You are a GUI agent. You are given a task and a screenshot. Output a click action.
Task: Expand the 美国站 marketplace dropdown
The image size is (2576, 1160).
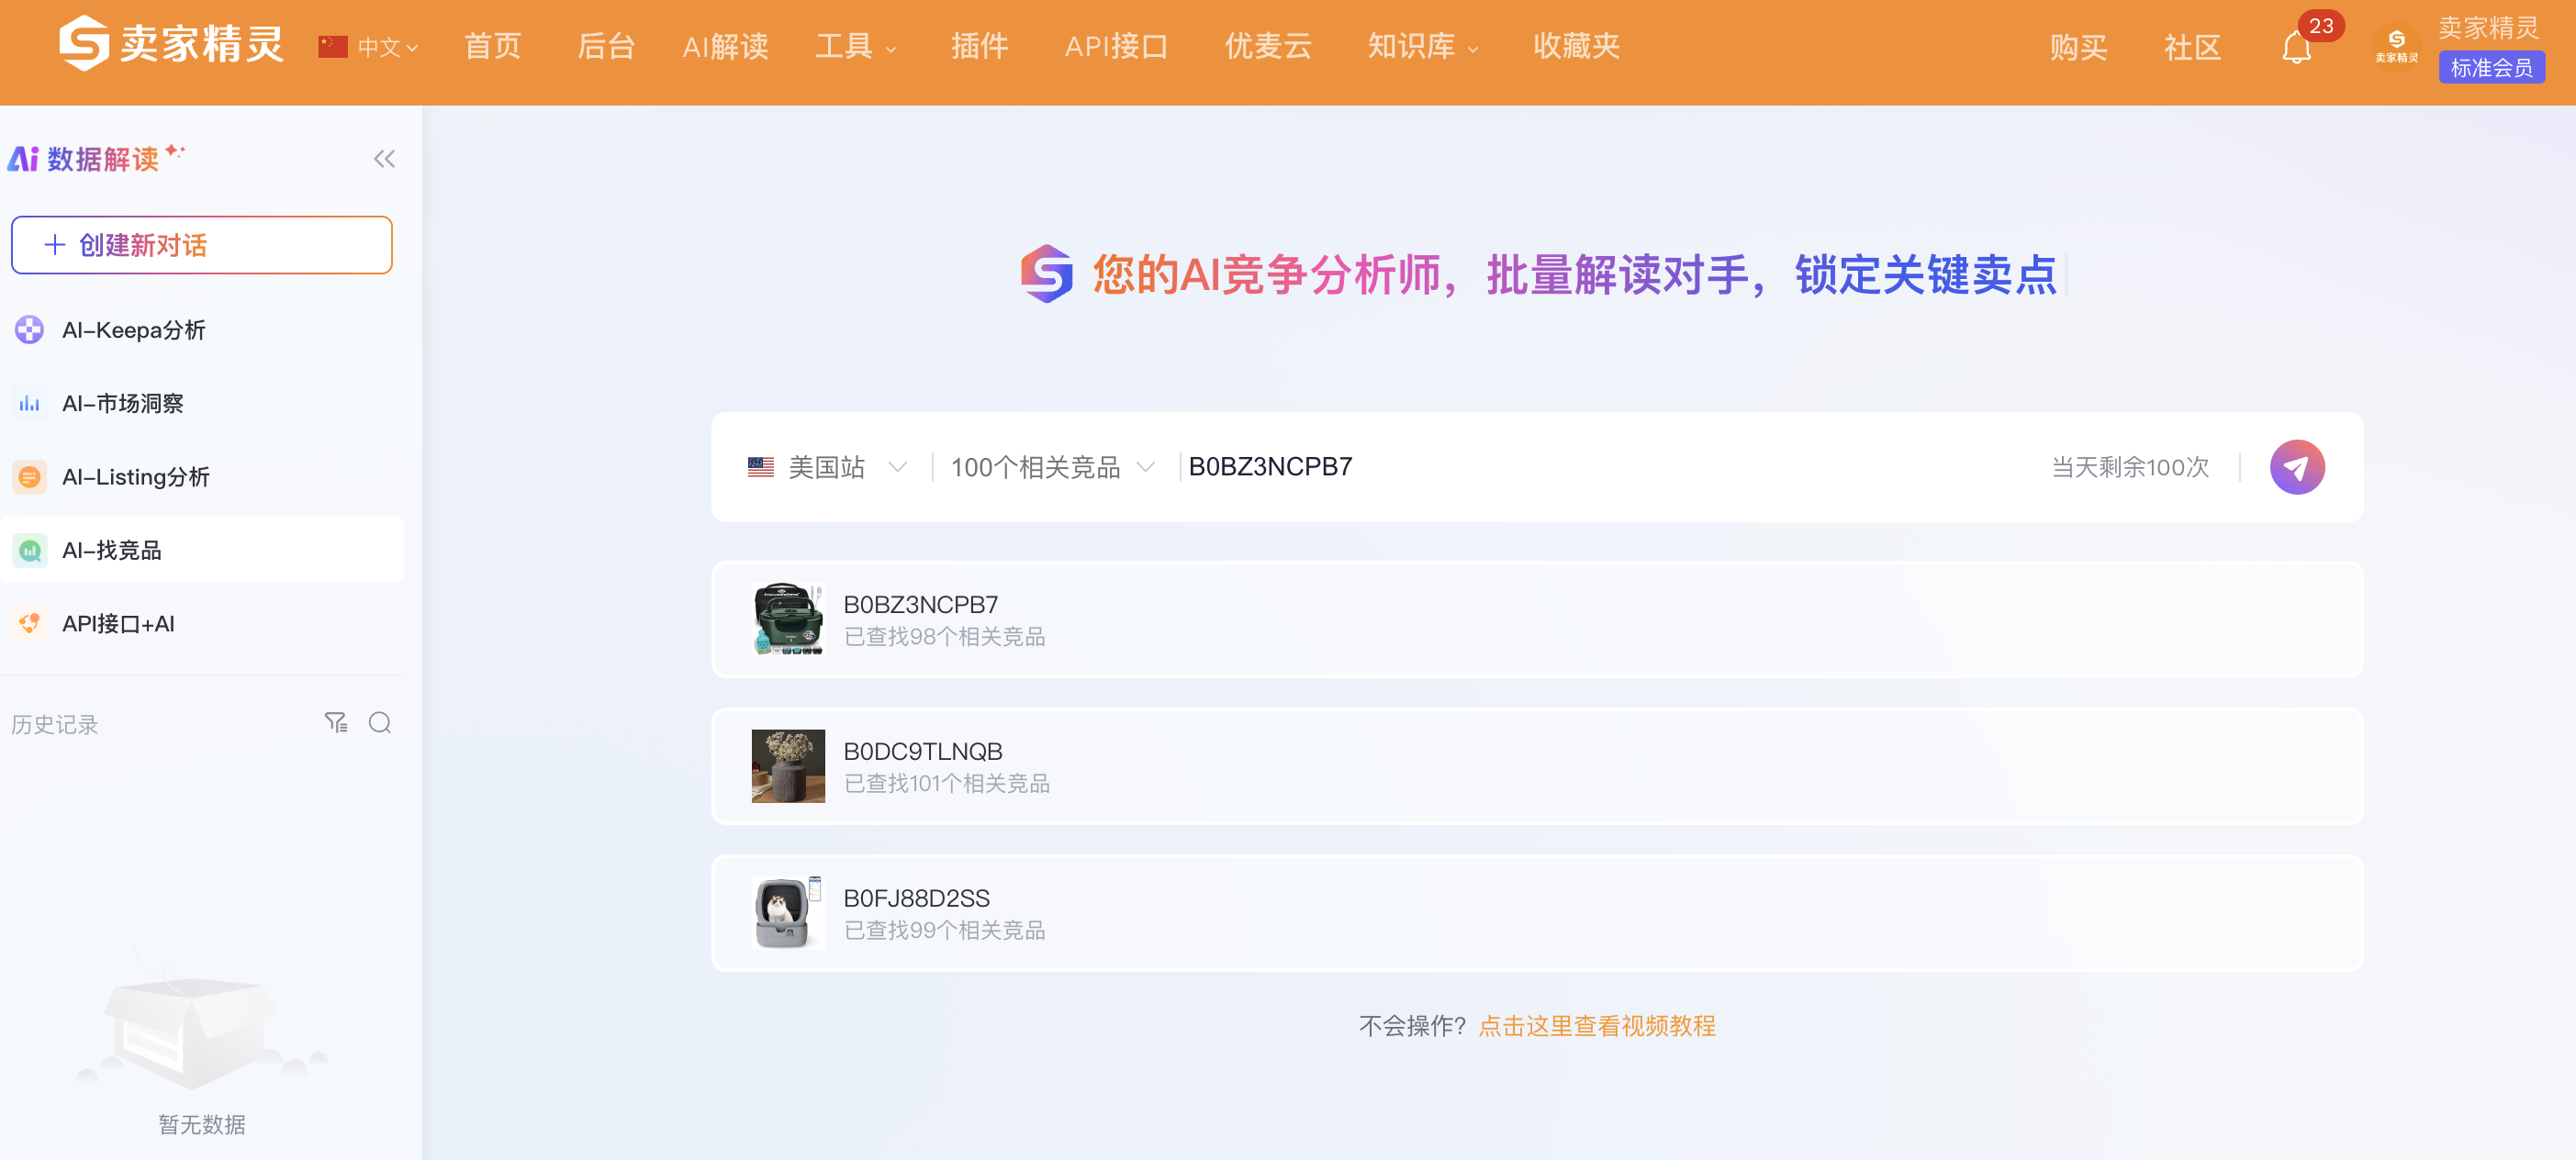point(827,467)
